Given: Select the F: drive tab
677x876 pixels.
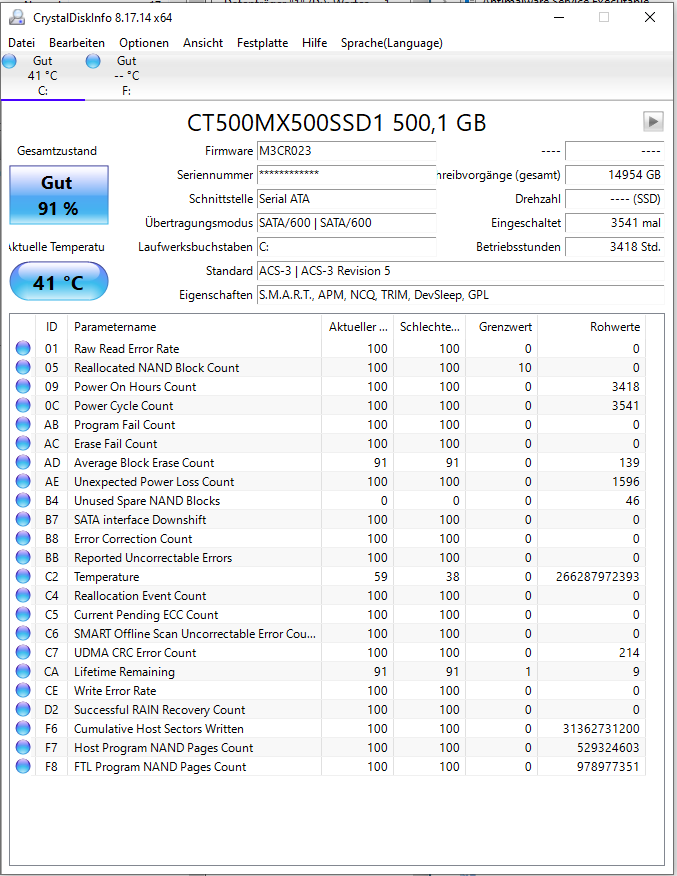Looking at the screenshot, I should (x=127, y=76).
